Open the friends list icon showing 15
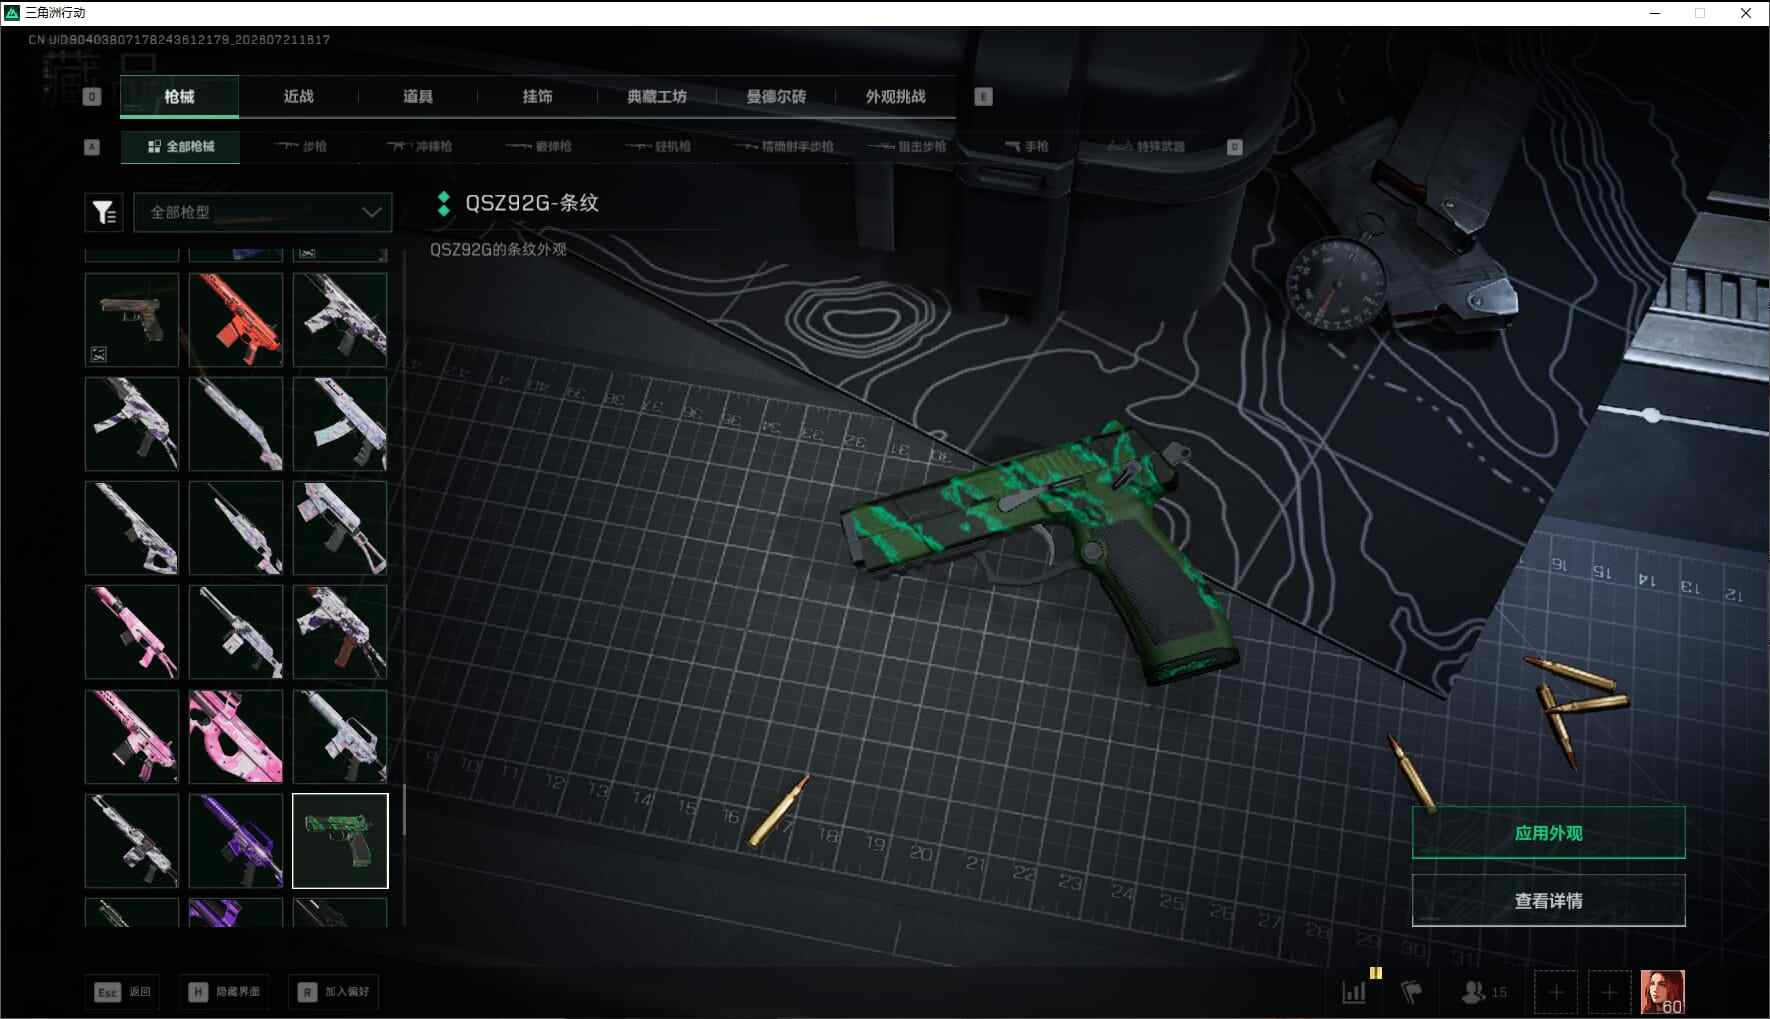 click(1484, 992)
